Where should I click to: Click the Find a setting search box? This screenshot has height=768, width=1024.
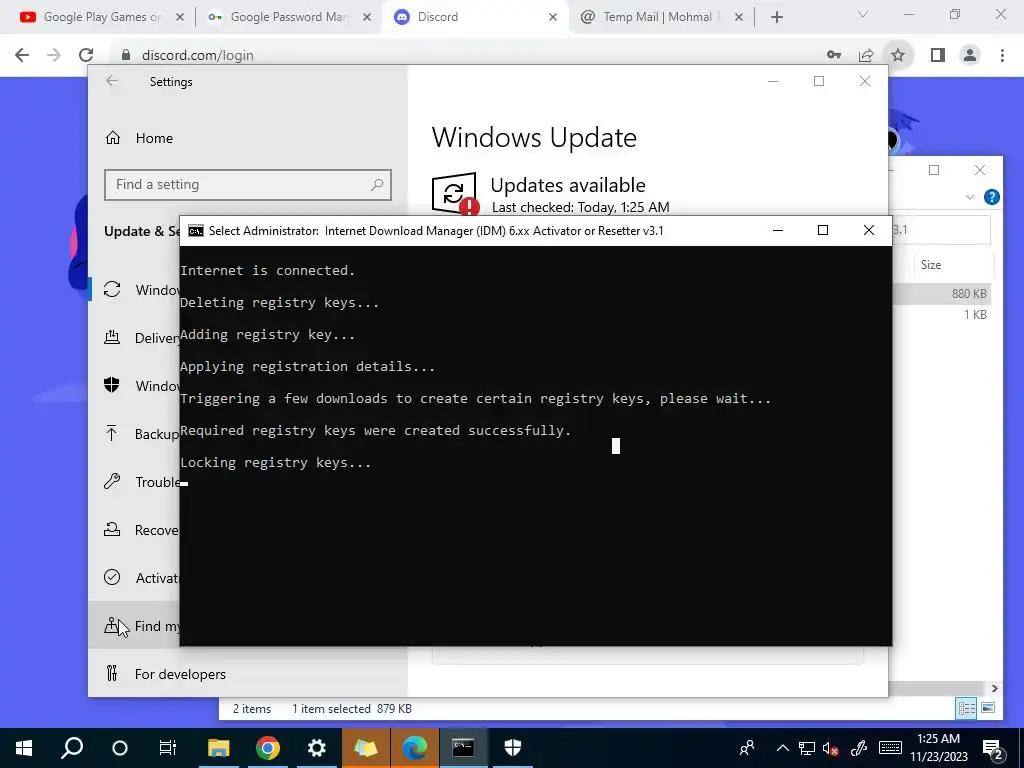tap(248, 185)
